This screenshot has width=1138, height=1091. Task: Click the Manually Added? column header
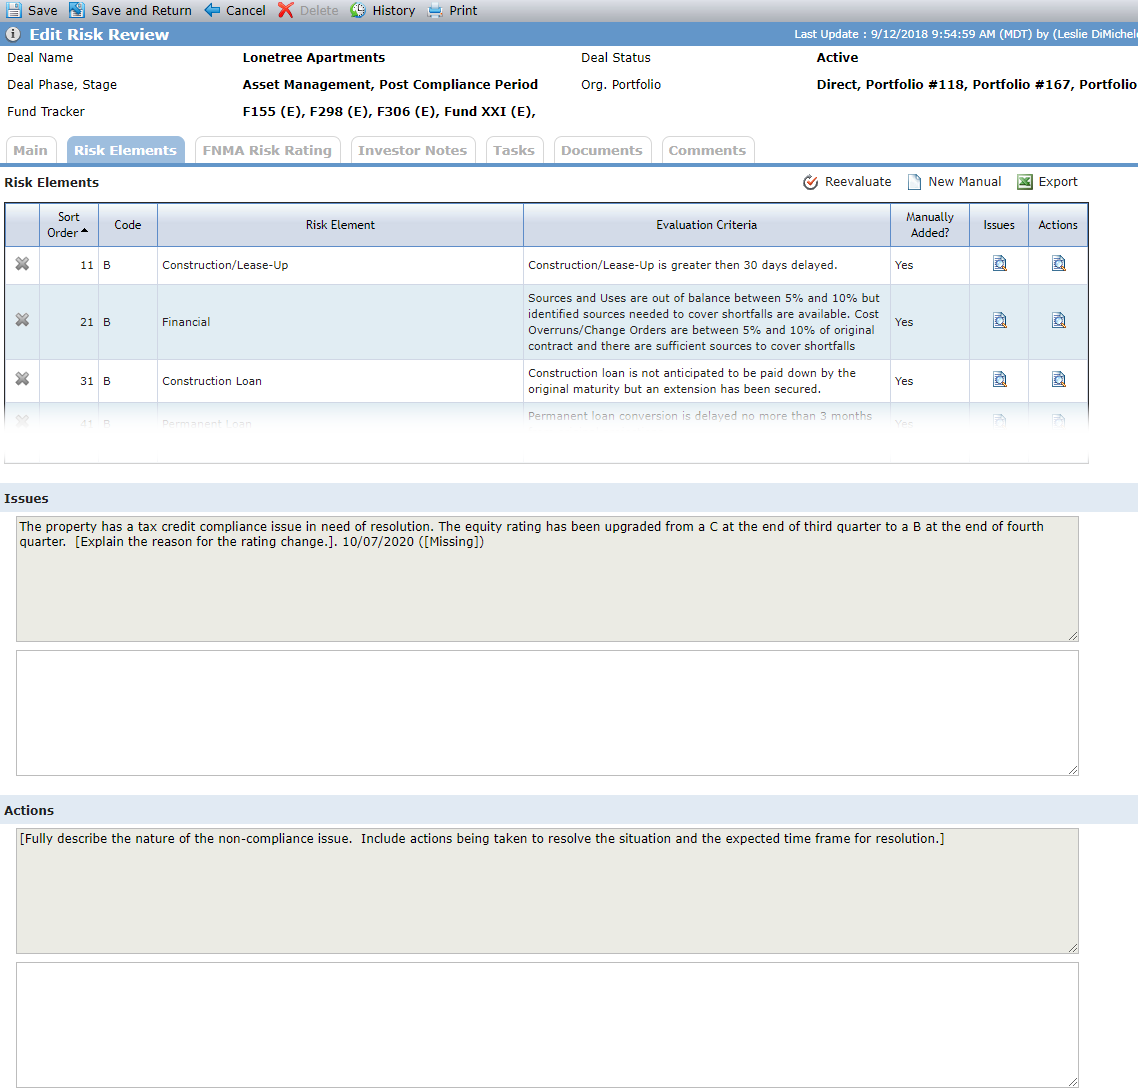930,225
